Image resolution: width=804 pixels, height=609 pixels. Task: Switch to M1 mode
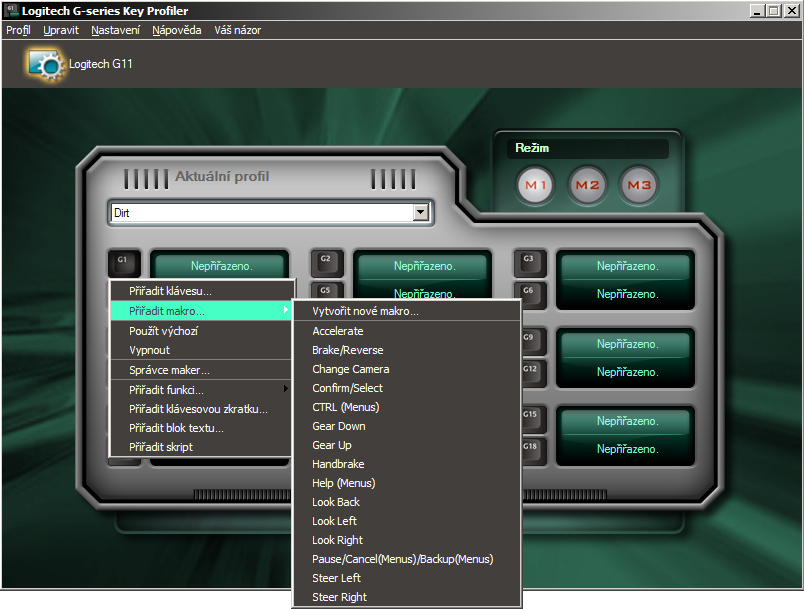pyautogui.click(x=537, y=185)
